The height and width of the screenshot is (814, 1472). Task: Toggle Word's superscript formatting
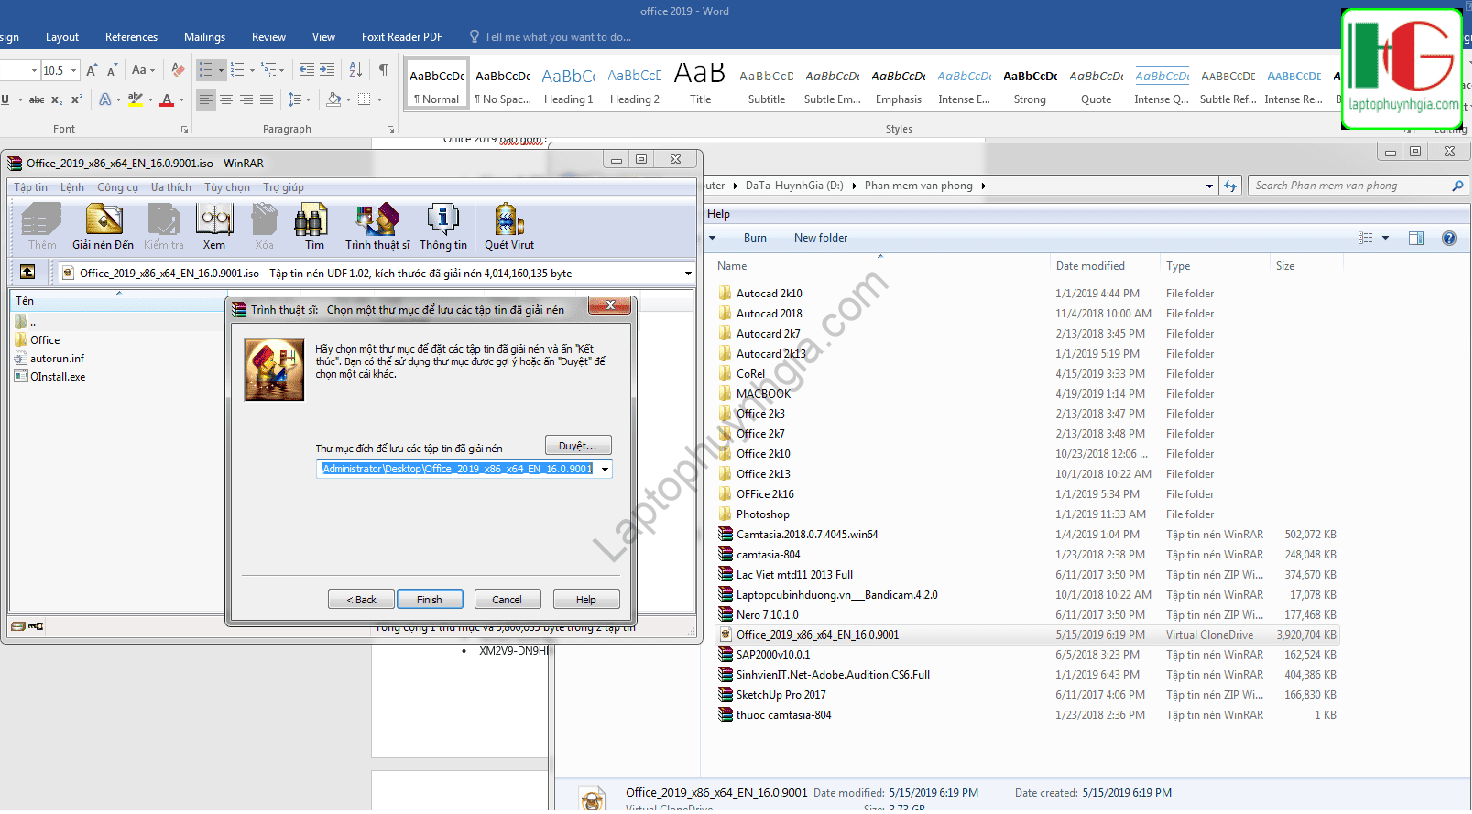pyautogui.click(x=75, y=100)
